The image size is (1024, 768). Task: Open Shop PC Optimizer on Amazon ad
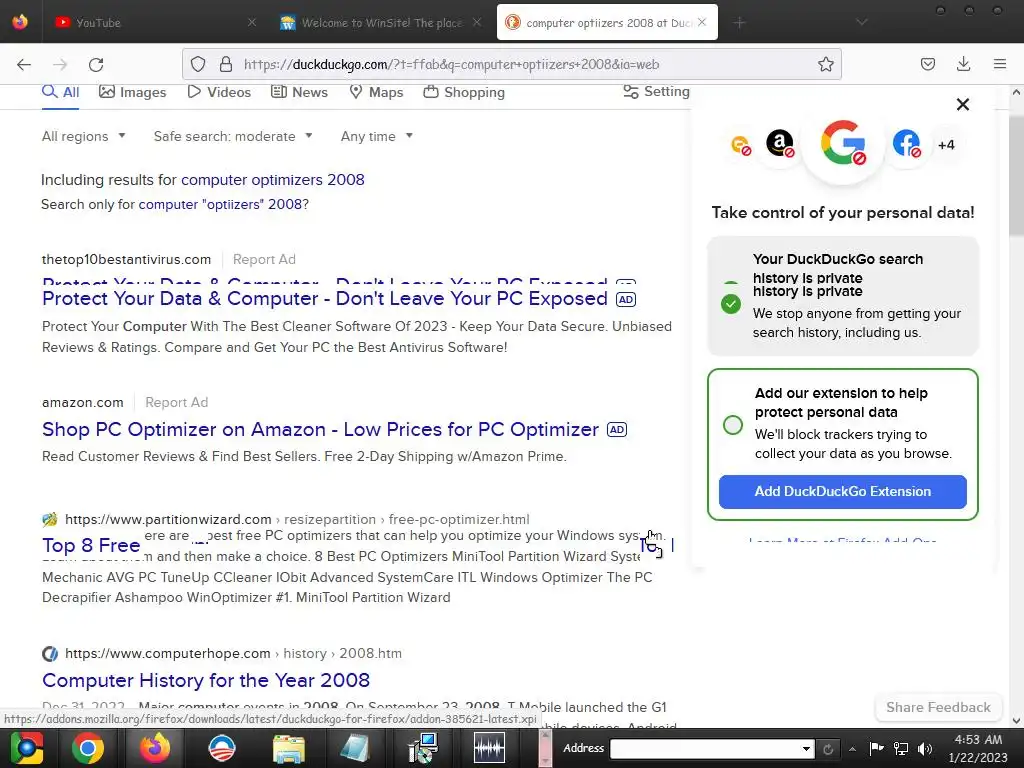320,429
